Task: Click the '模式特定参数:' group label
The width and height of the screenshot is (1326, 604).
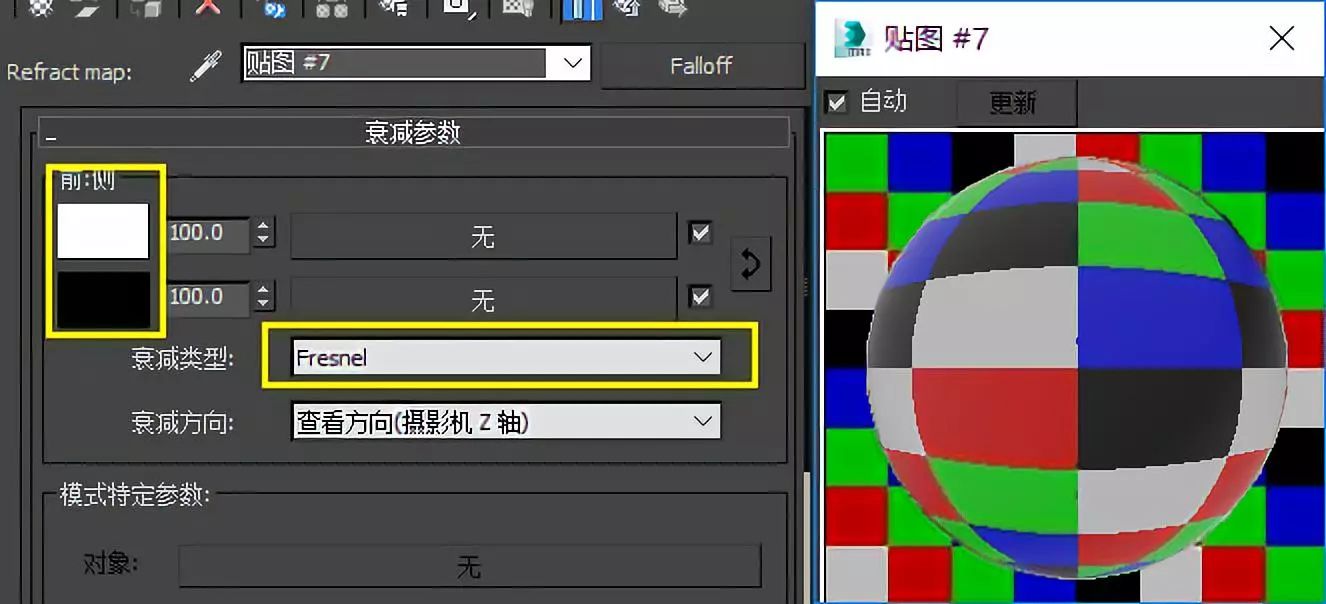Action: [x=135, y=495]
